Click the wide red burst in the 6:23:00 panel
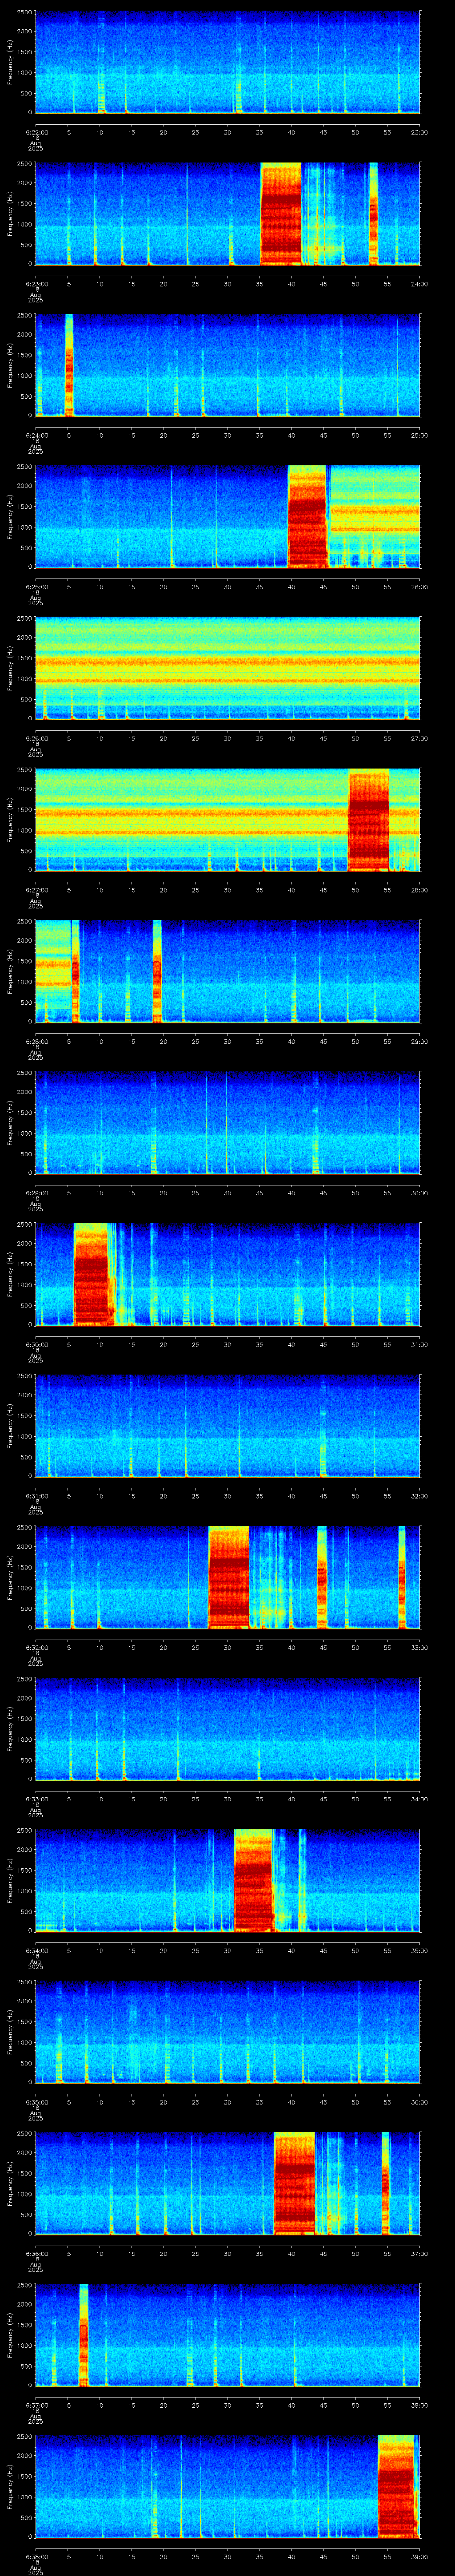The height and width of the screenshot is (2576, 455). (x=281, y=213)
